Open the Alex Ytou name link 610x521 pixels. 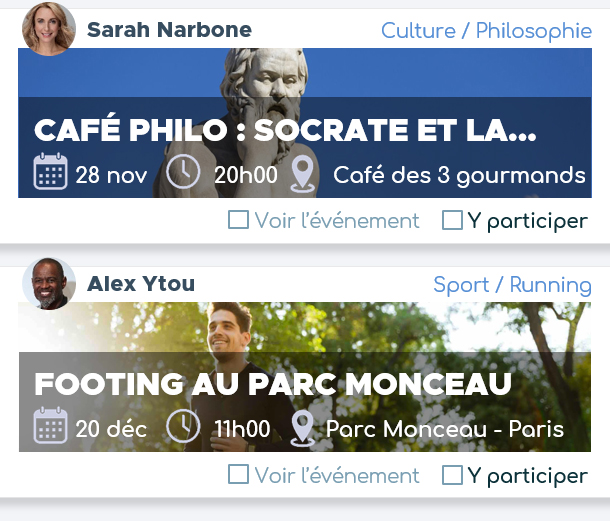[141, 284]
